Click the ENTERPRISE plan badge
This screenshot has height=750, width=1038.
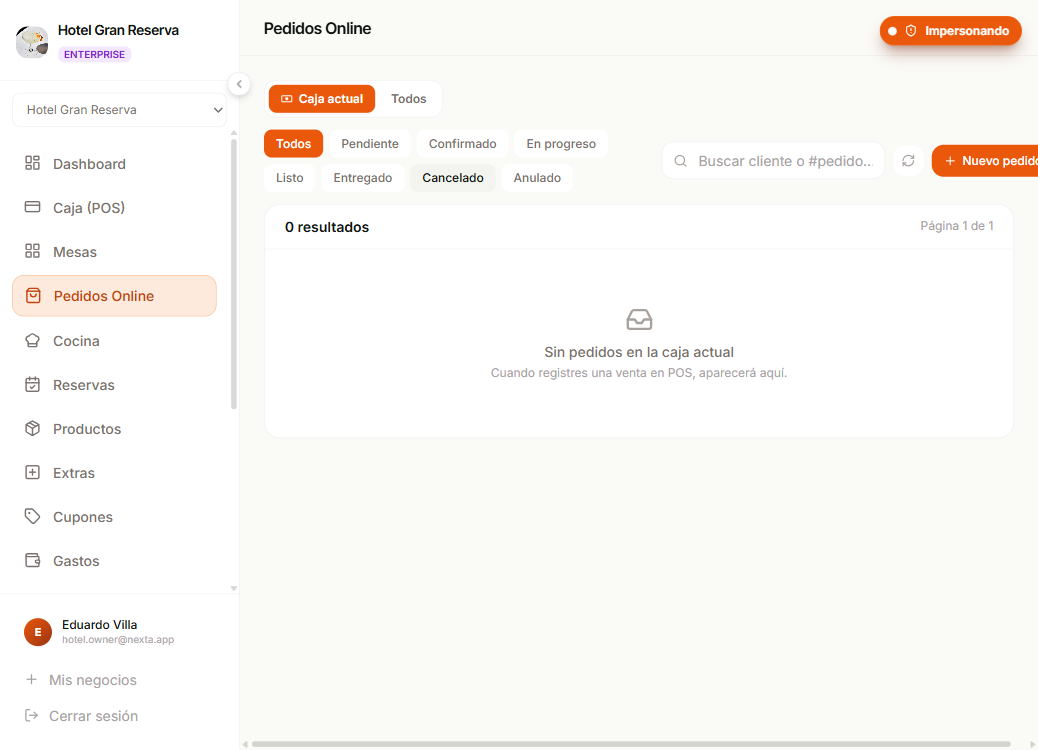click(95, 54)
